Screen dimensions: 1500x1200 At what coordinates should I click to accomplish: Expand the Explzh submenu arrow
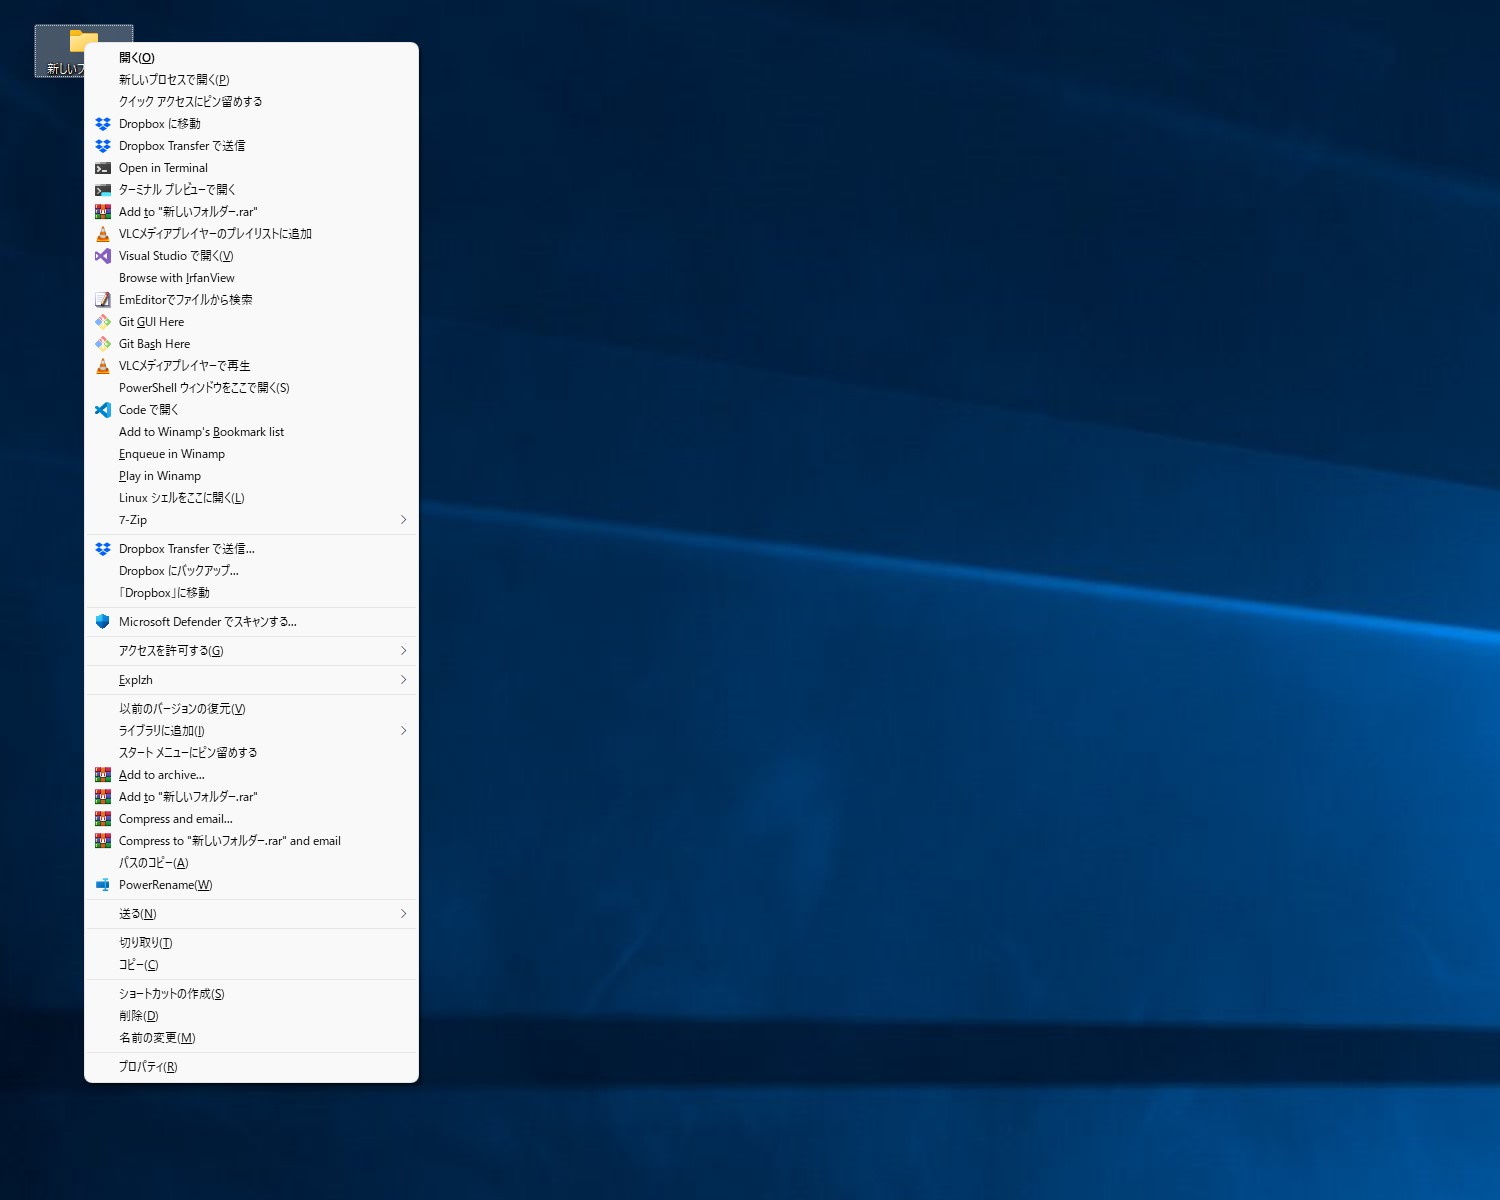tap(403, 680)
